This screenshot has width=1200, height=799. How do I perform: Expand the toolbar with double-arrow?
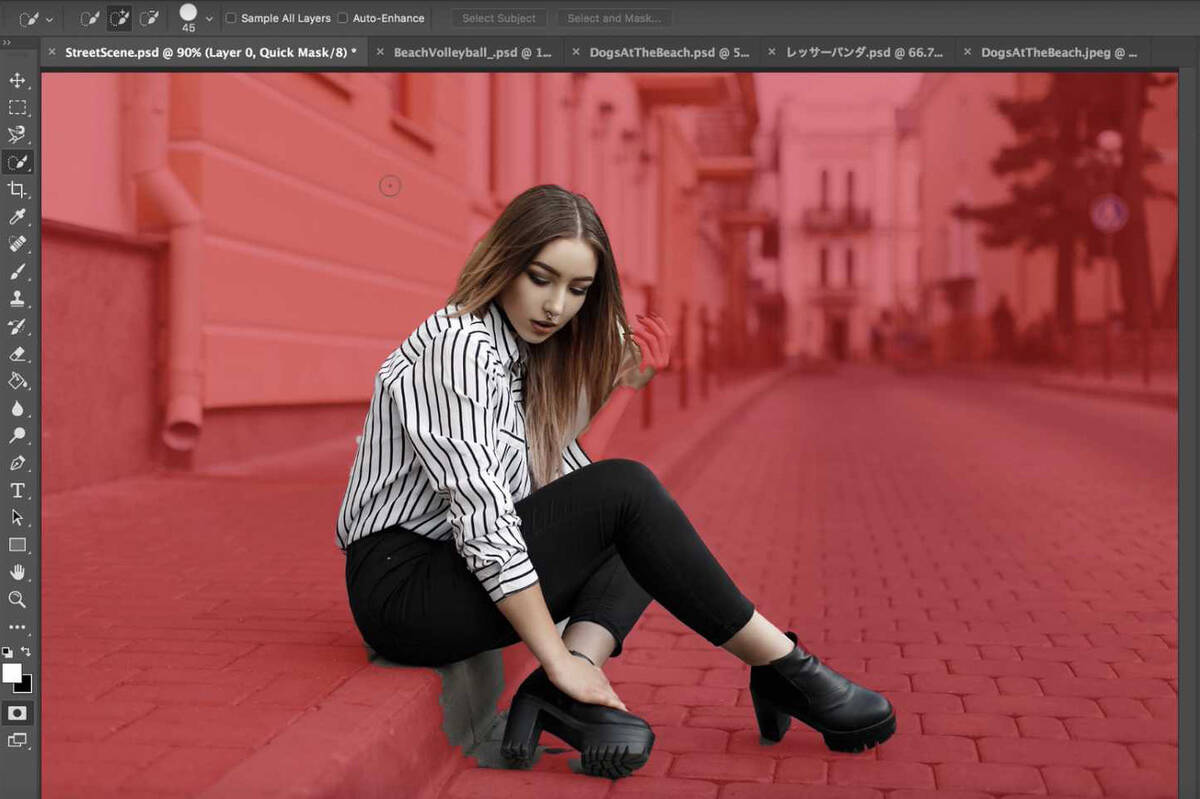click(x=7, y=43)
